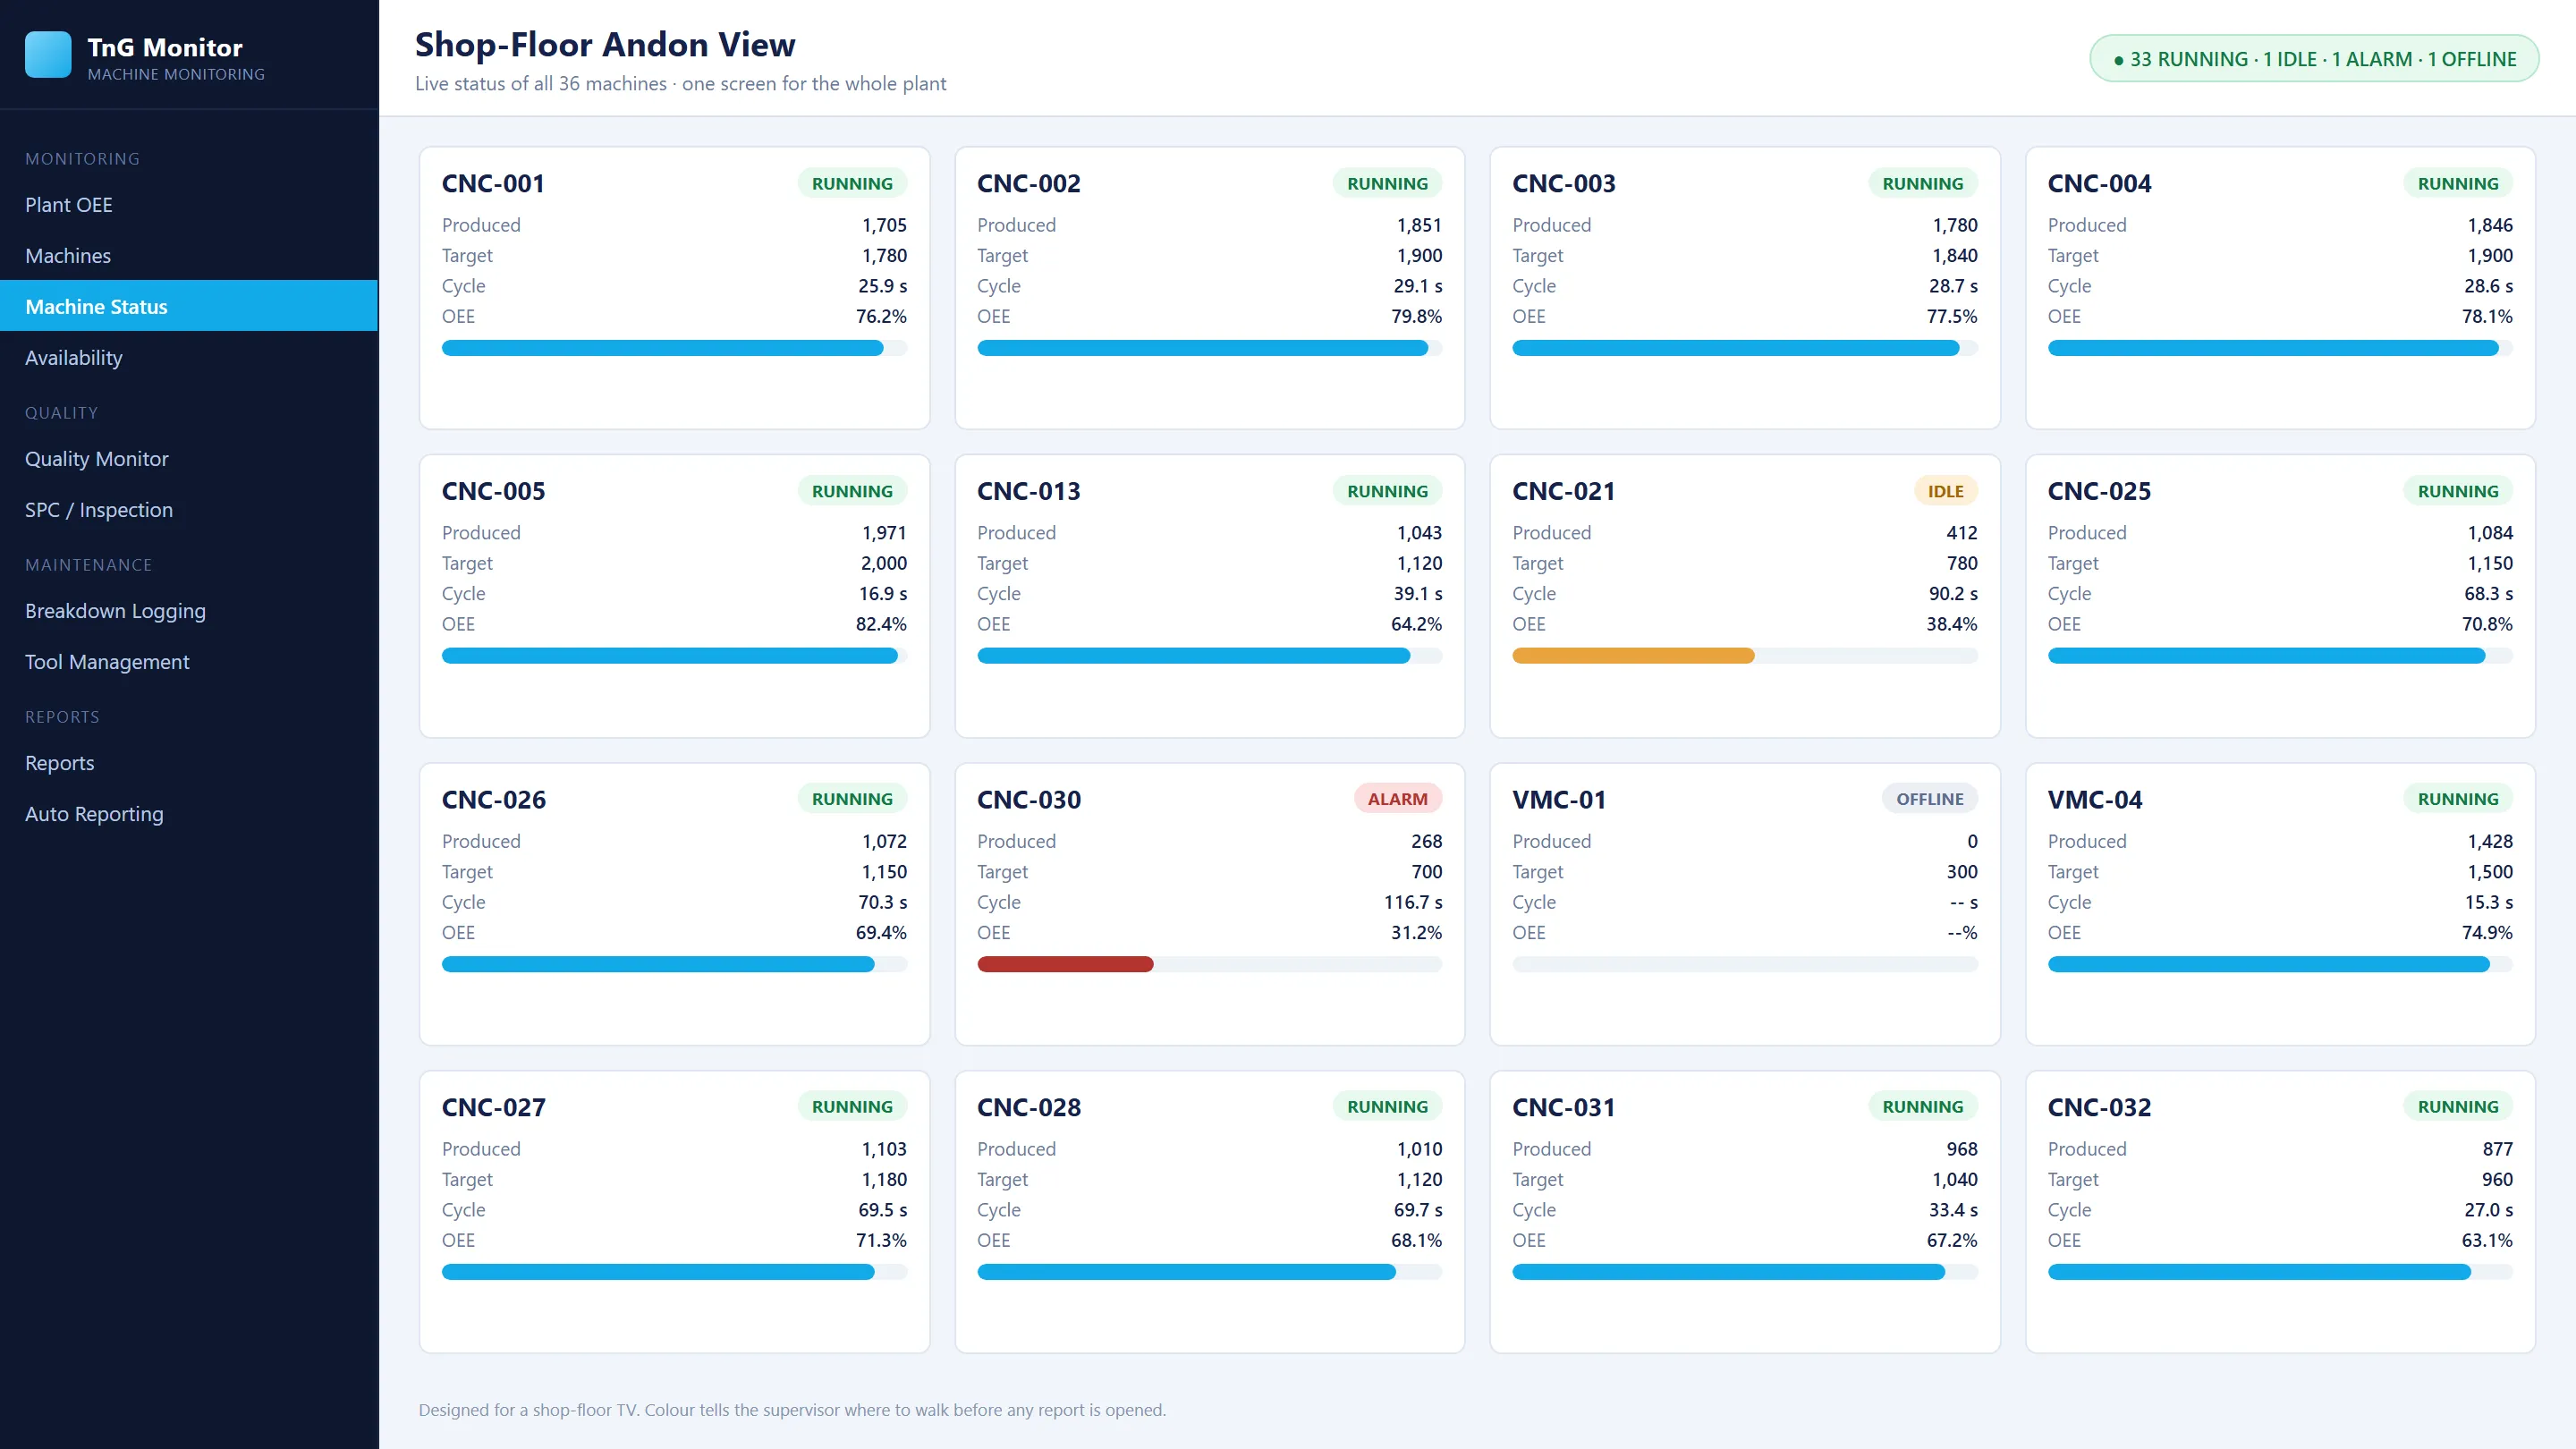The image size is (2576, 1449).
Task: Click the red OEE bar on CNC-030
Action: tap(1065, 964)
